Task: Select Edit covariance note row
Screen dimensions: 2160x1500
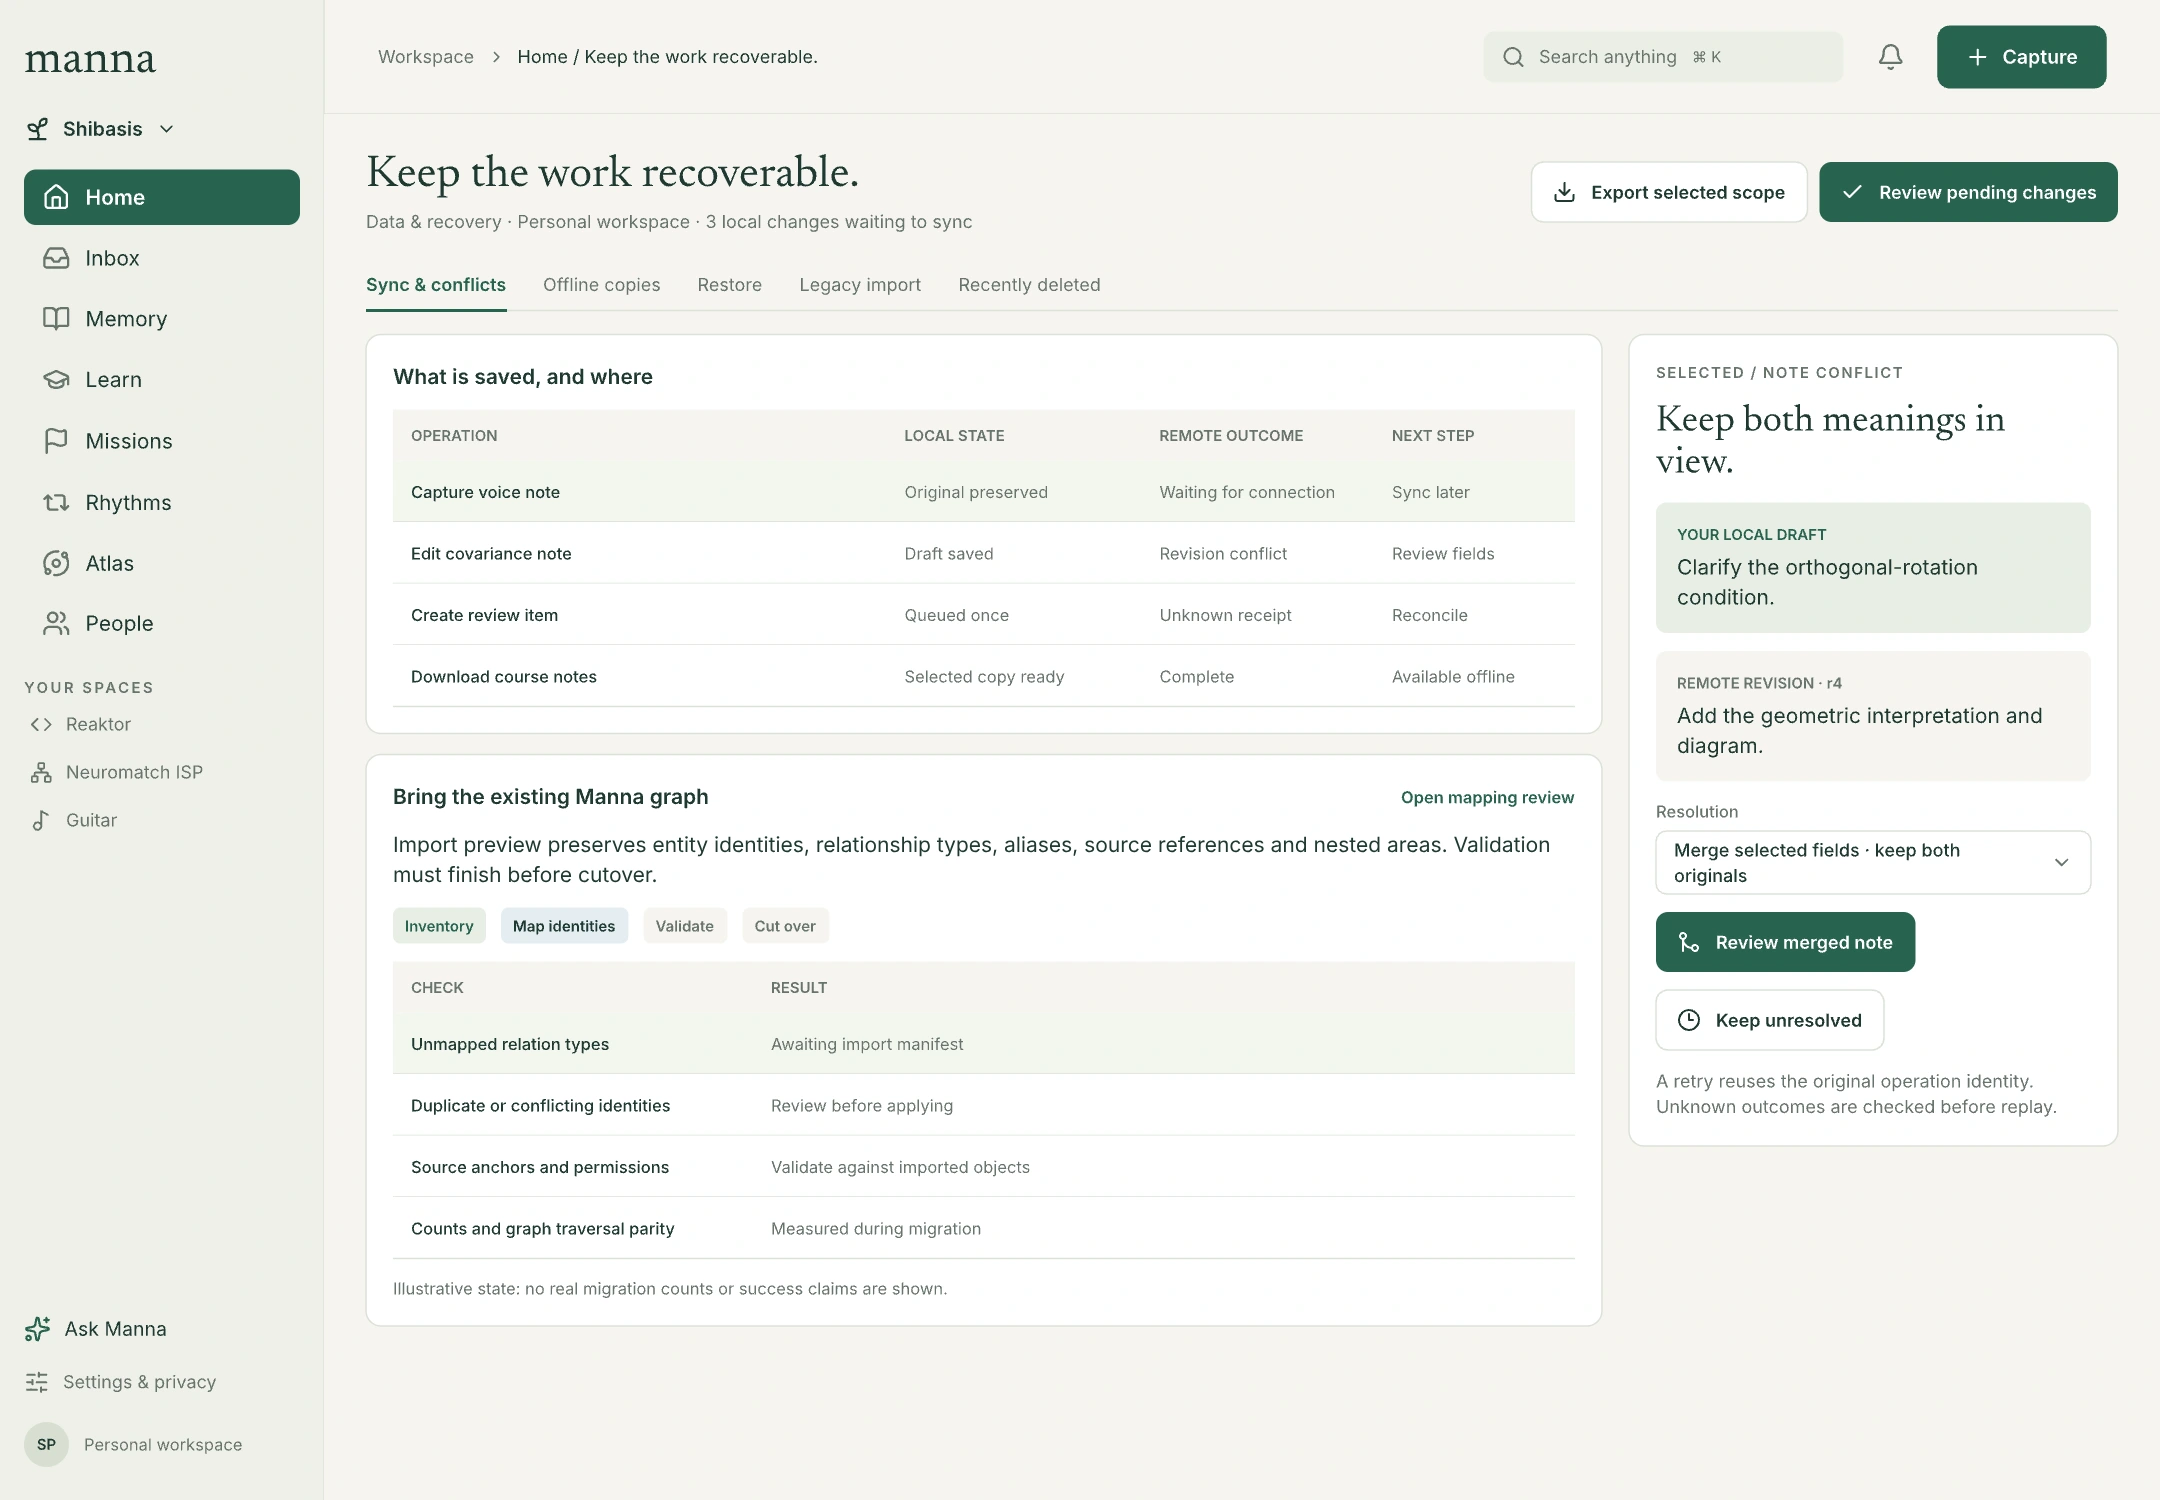Action: [x=984, y=553]
